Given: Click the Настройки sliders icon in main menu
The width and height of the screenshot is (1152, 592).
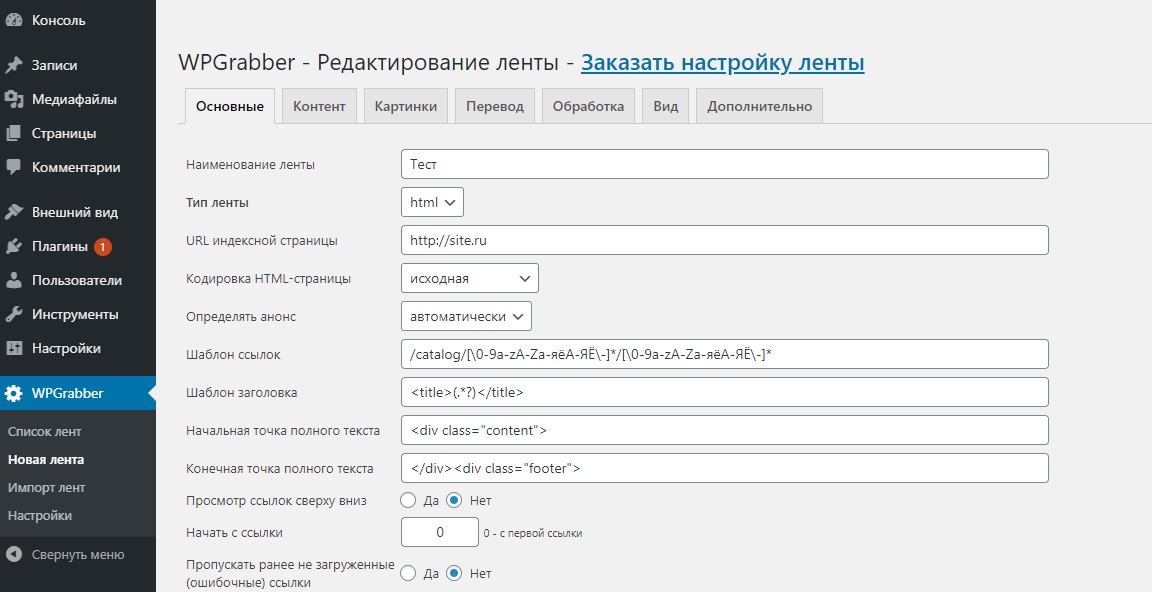Looking at the screenshot, I should point(13,348).
